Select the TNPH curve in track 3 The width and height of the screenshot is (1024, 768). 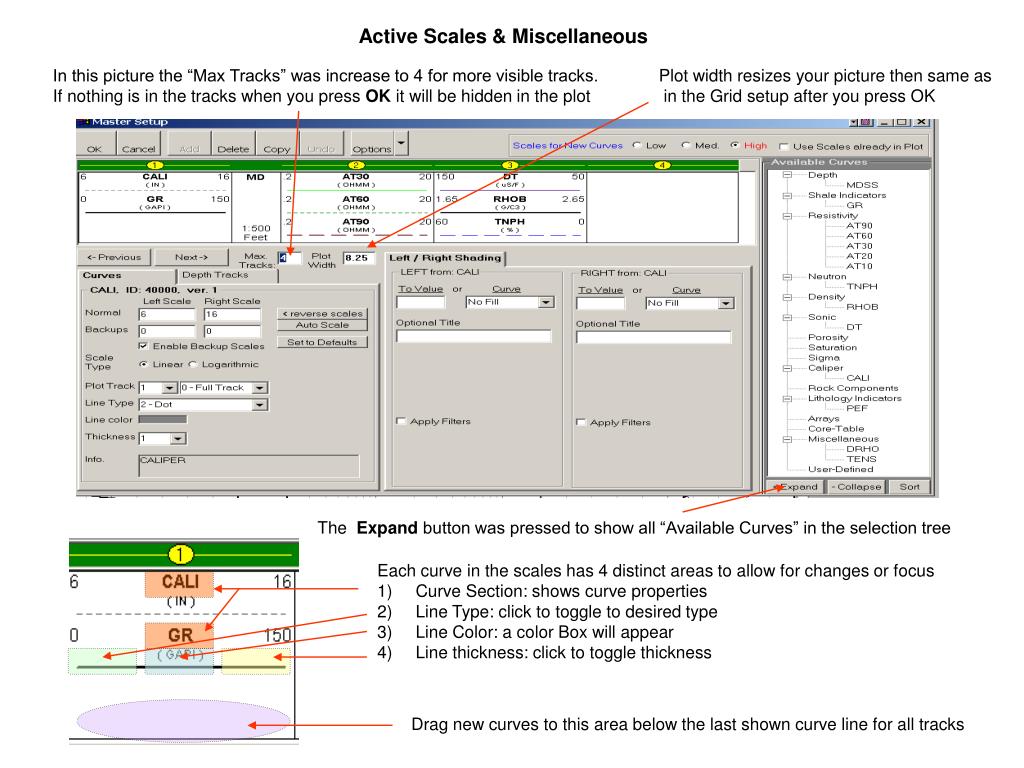(x=510, y=221)
